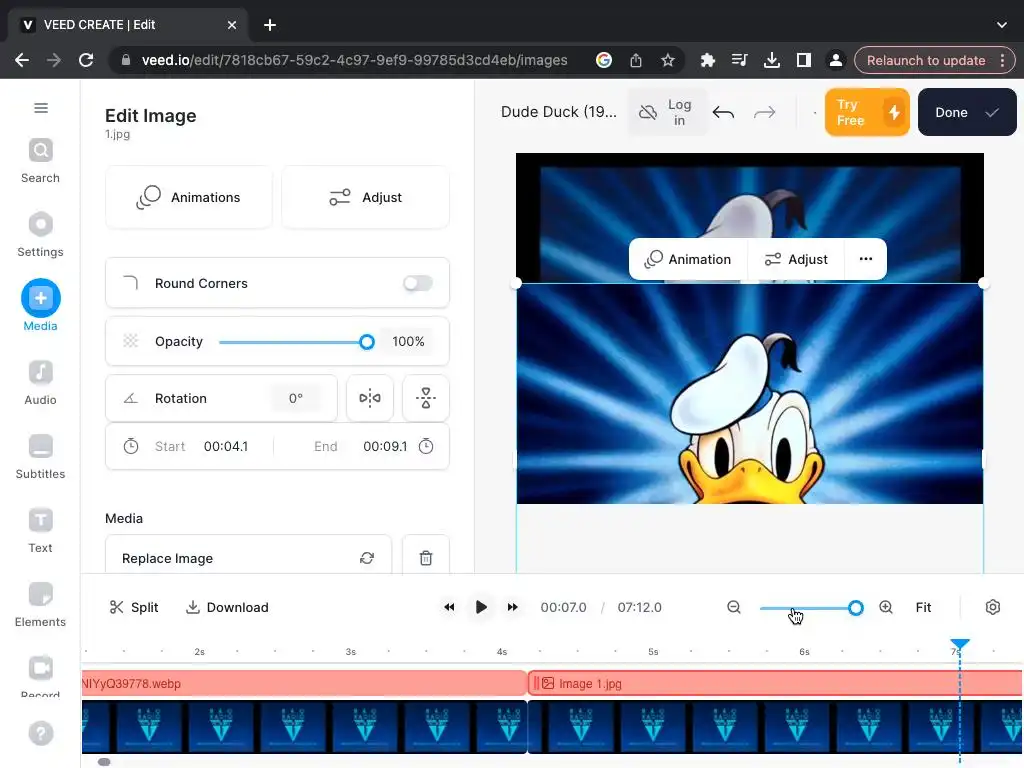The image size is (1024, 768).
Task: Click the Opacity slider handle
Action: (367, 342)
